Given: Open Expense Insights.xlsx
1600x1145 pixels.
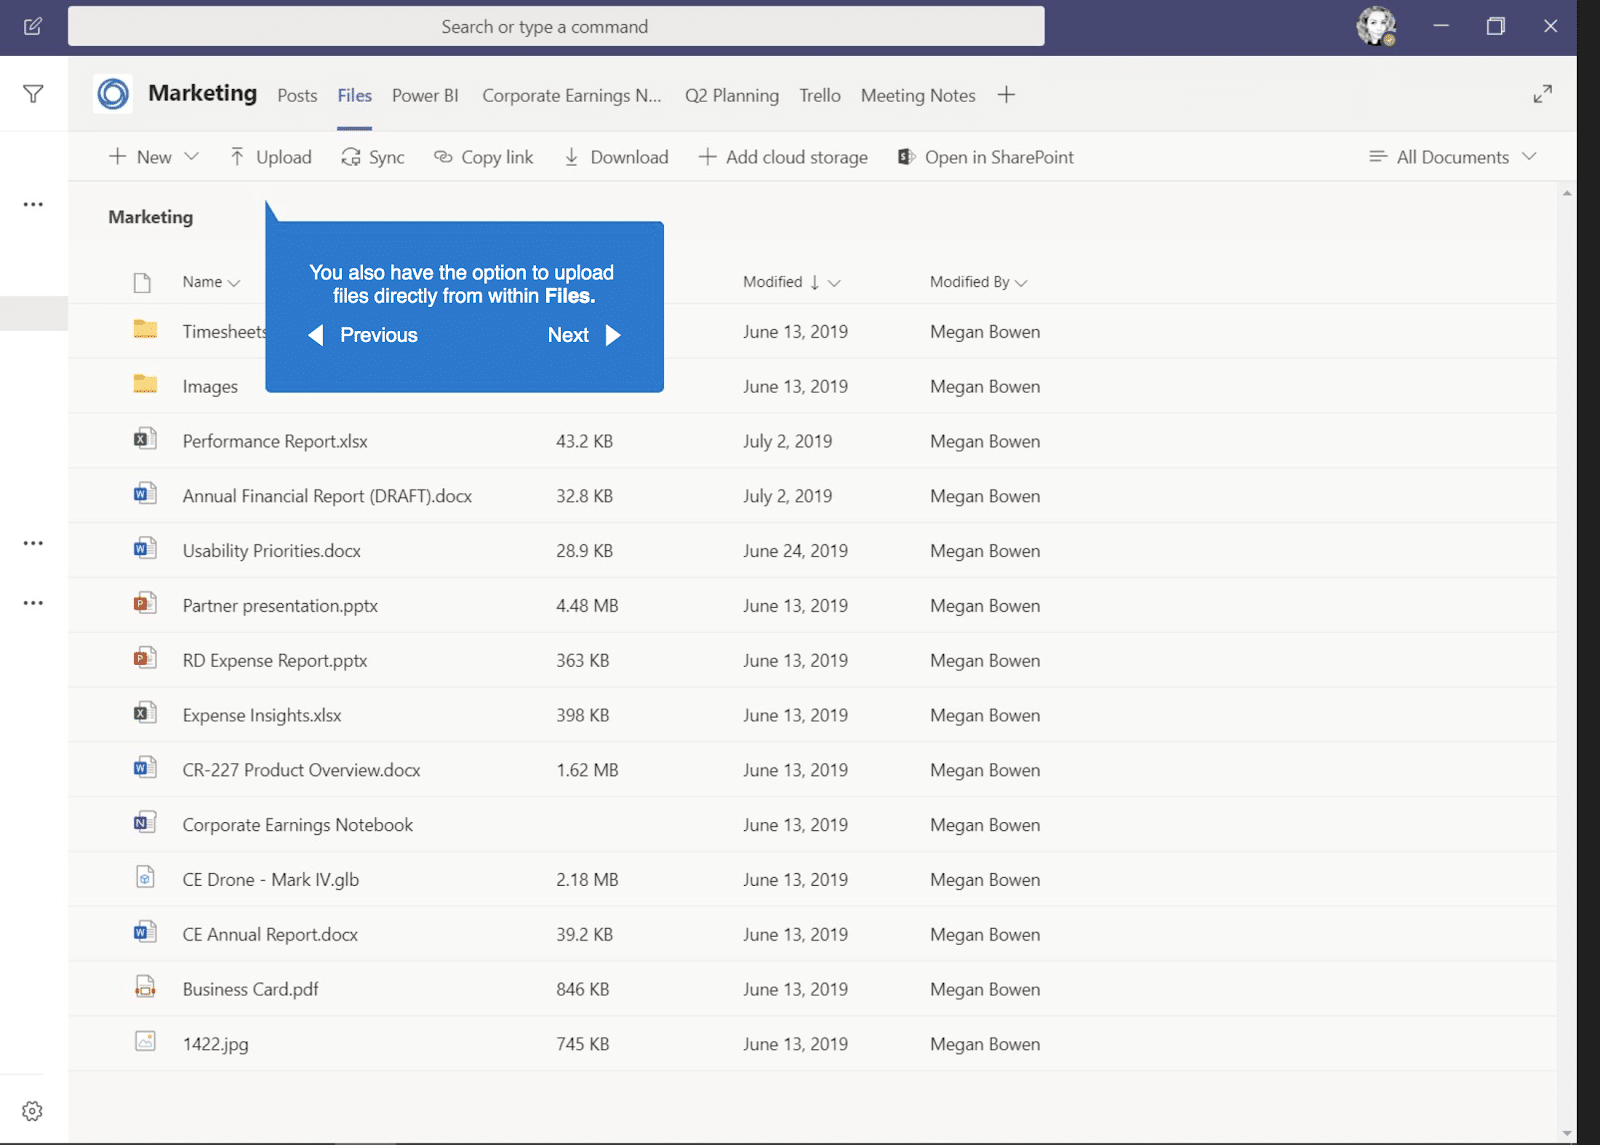Looking at the screenshot, I should 262,716.
